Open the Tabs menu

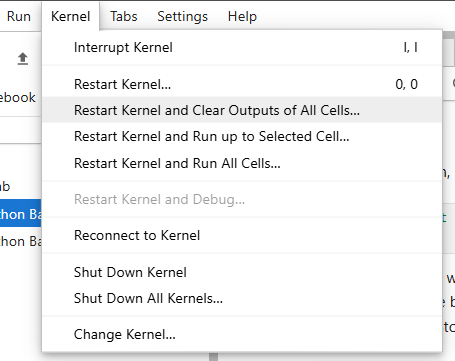tap(124, 16)
